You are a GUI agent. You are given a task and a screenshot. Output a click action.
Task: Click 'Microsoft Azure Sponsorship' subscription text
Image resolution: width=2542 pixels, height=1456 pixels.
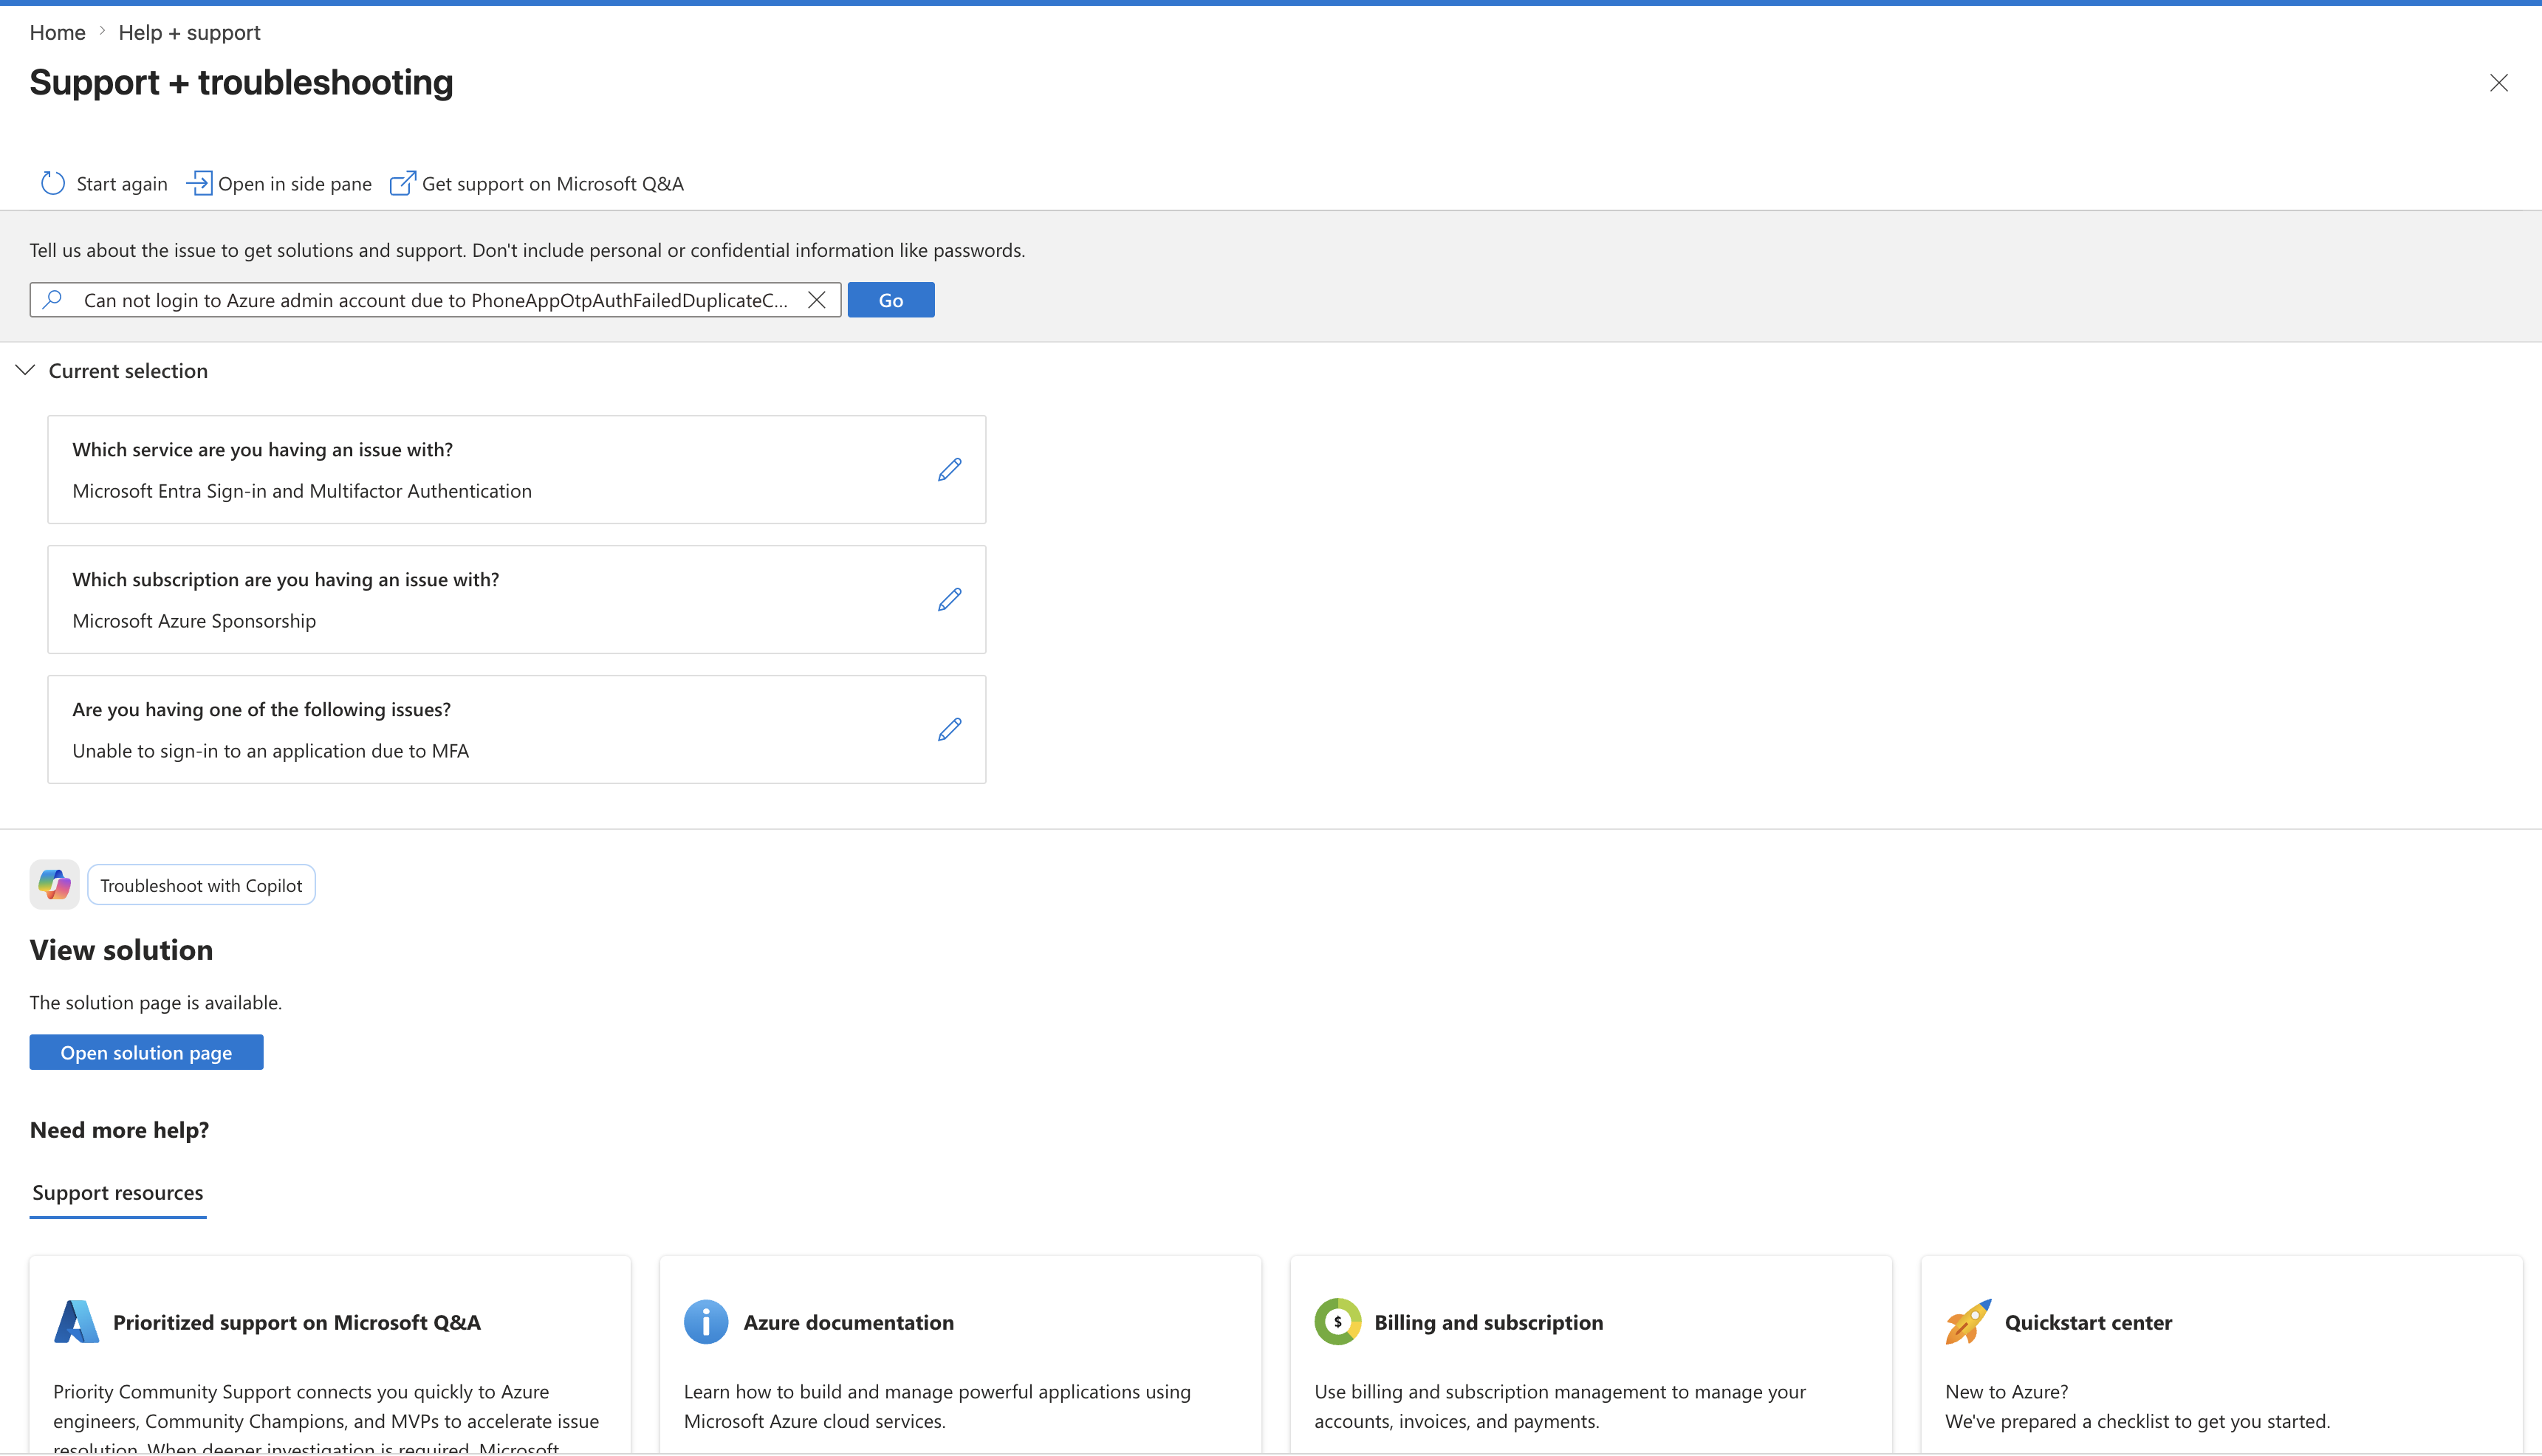point(194,621)
